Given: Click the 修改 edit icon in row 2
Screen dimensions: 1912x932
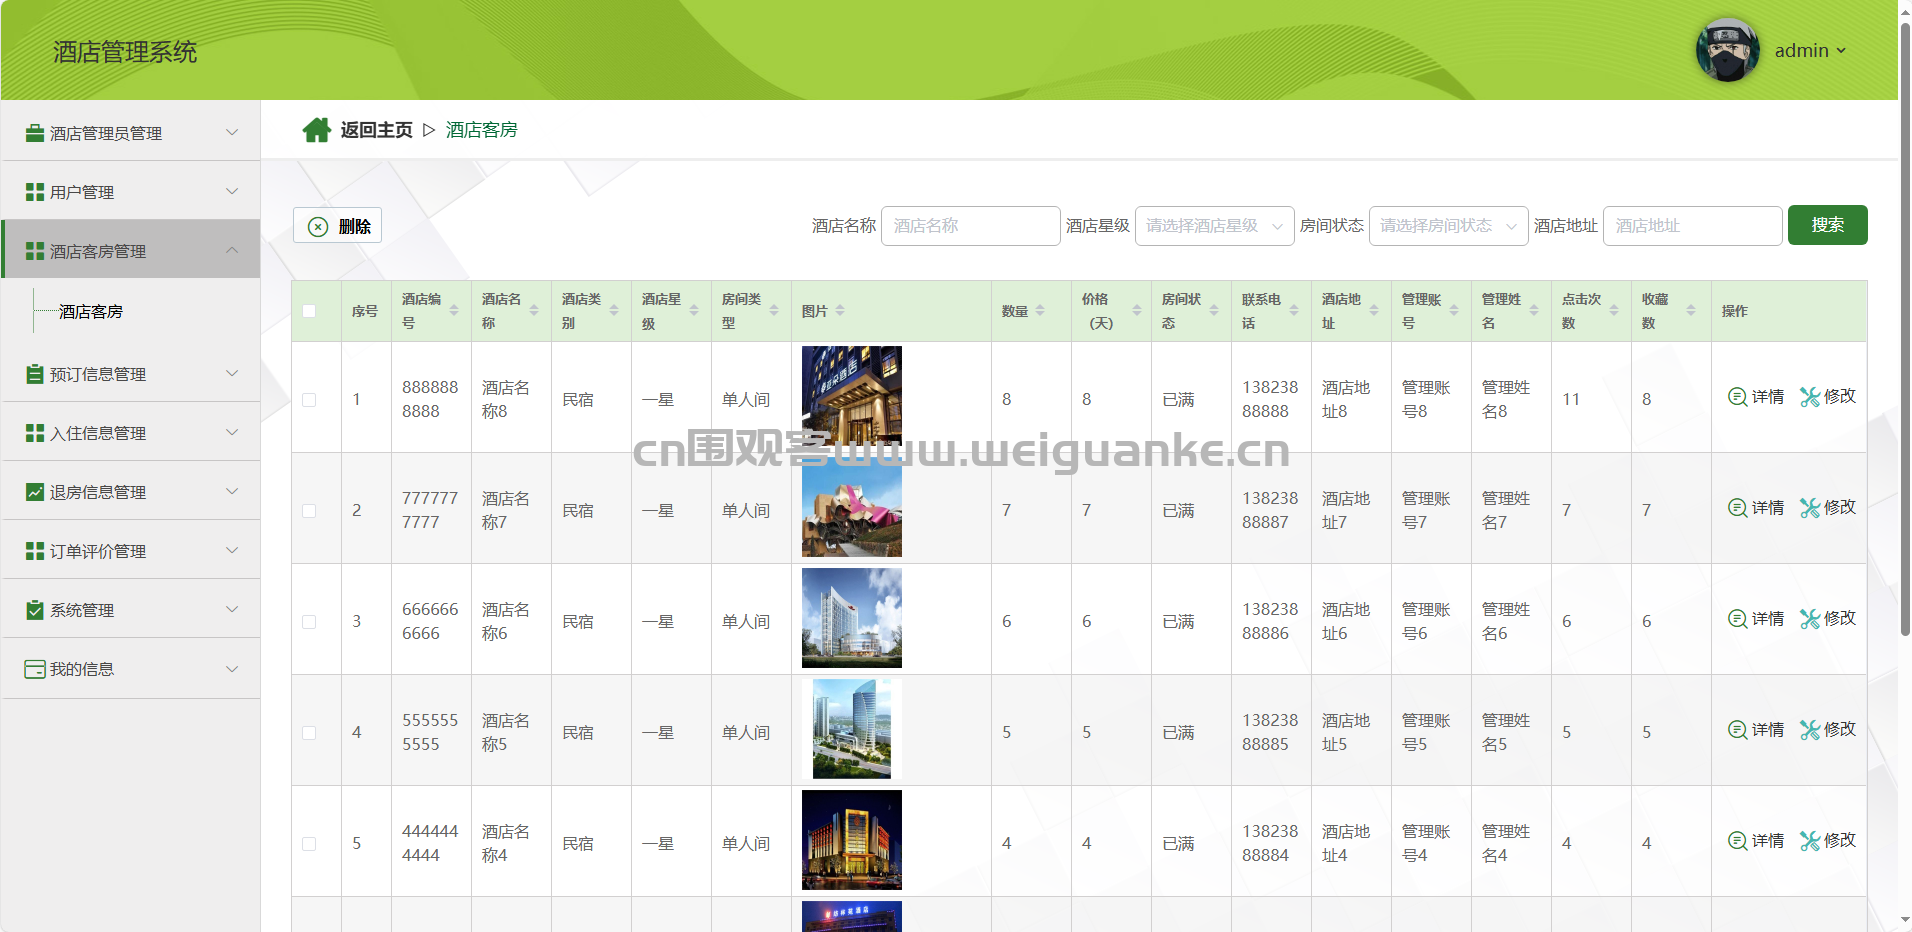Looking at the screenshot, I should point(1810,508).
